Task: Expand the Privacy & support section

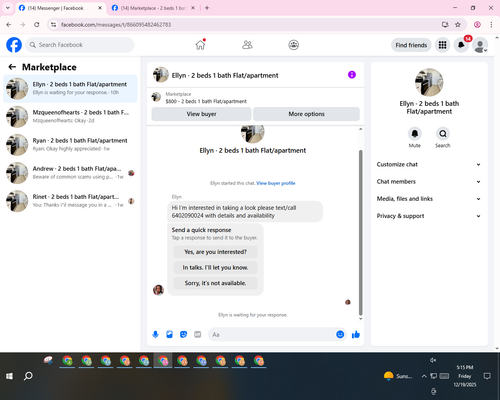Action: coord(429,216)
